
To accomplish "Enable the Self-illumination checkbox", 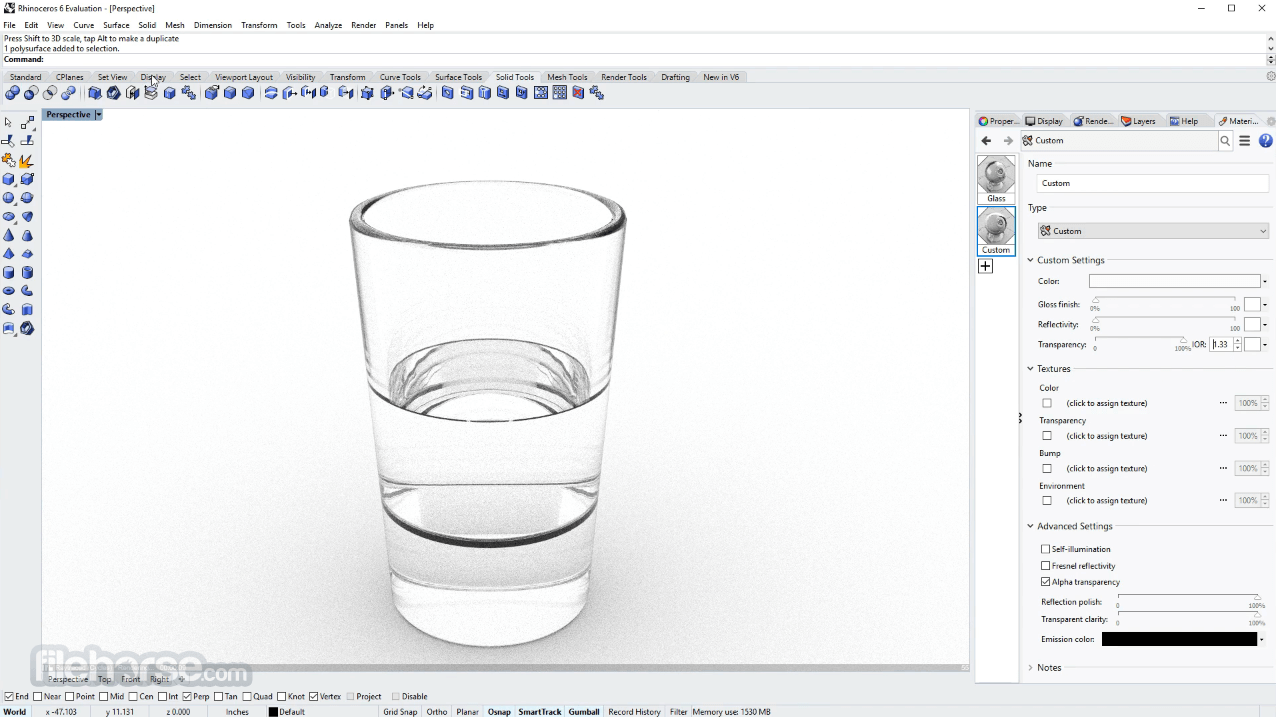I will click(x=1046, y=549).
